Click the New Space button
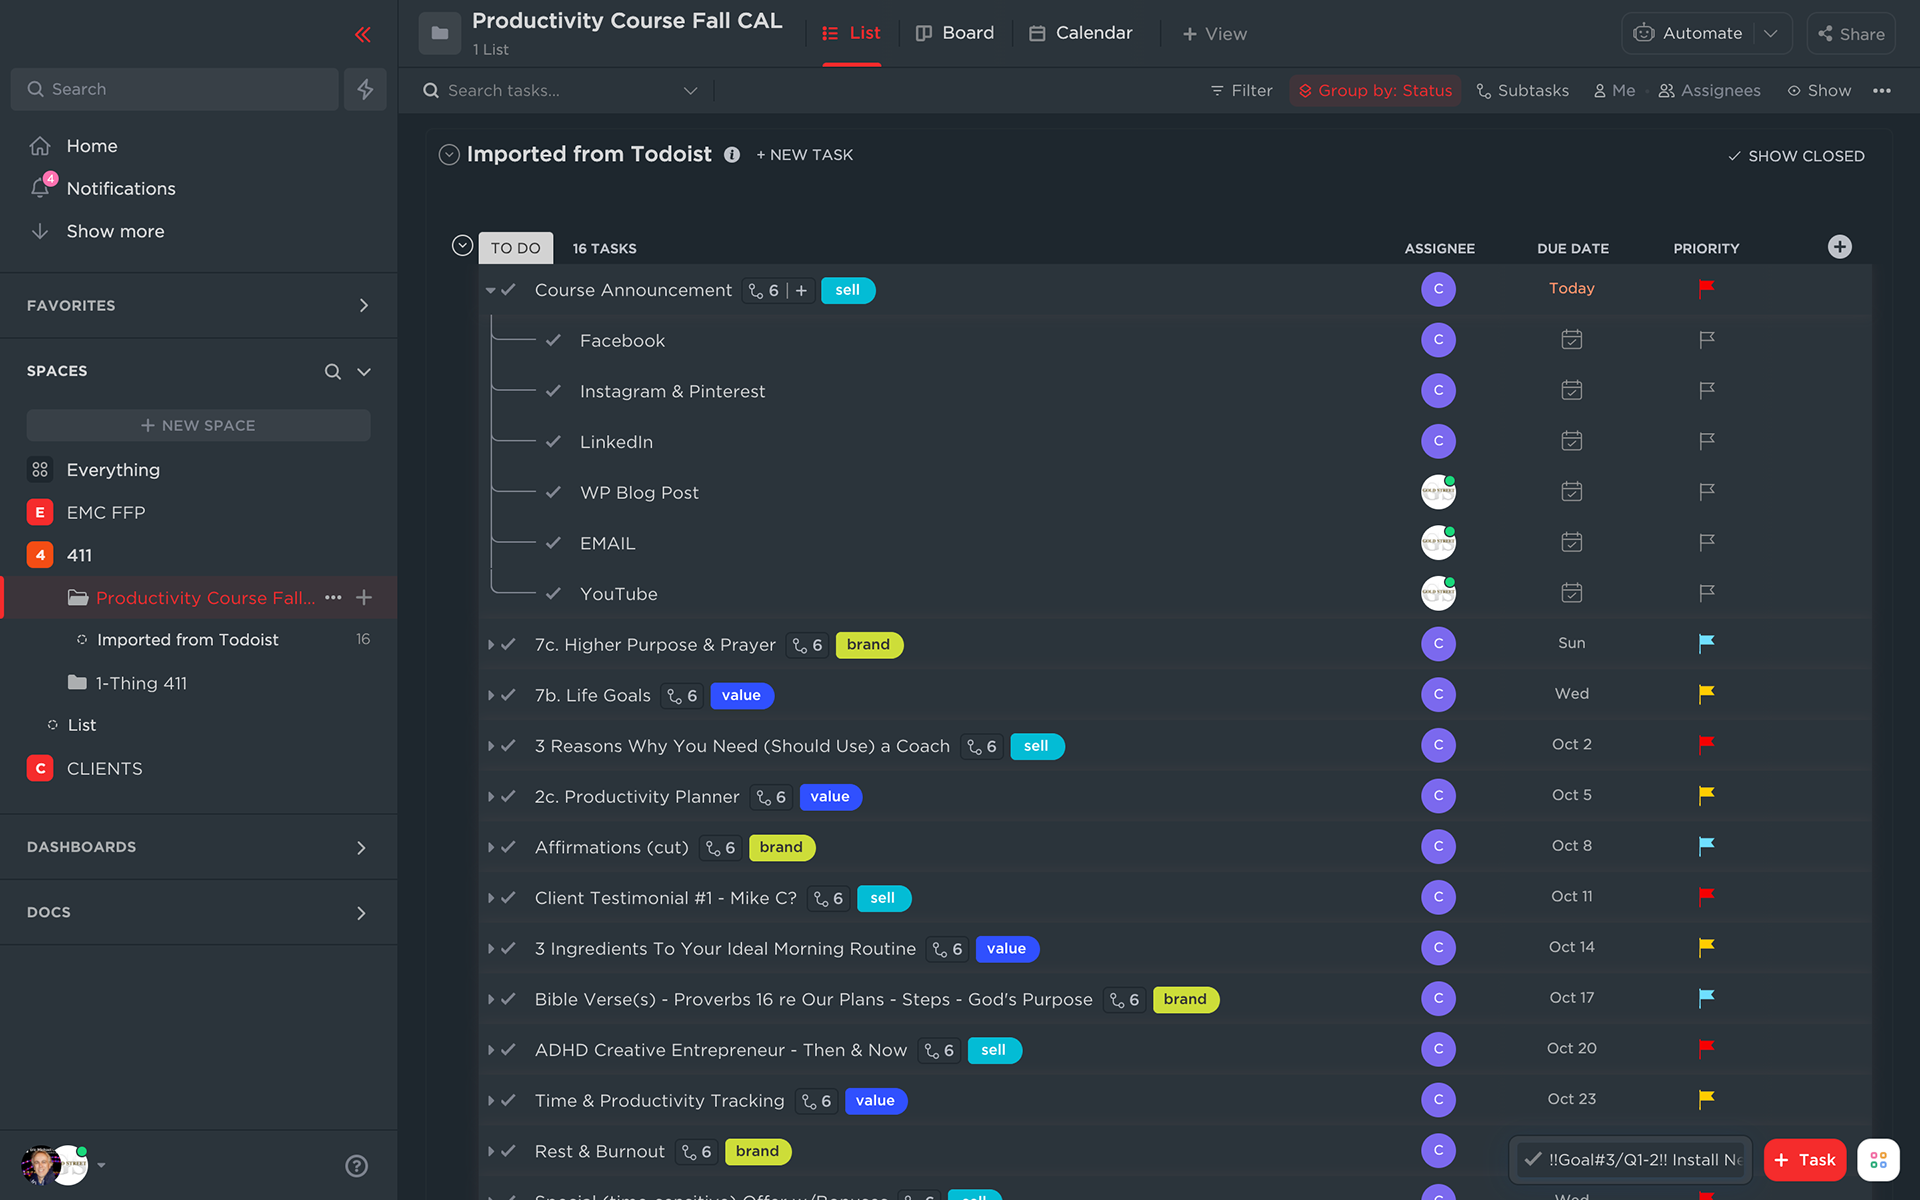Screen dimensions: 1920x1200 (x=198, y=425)
